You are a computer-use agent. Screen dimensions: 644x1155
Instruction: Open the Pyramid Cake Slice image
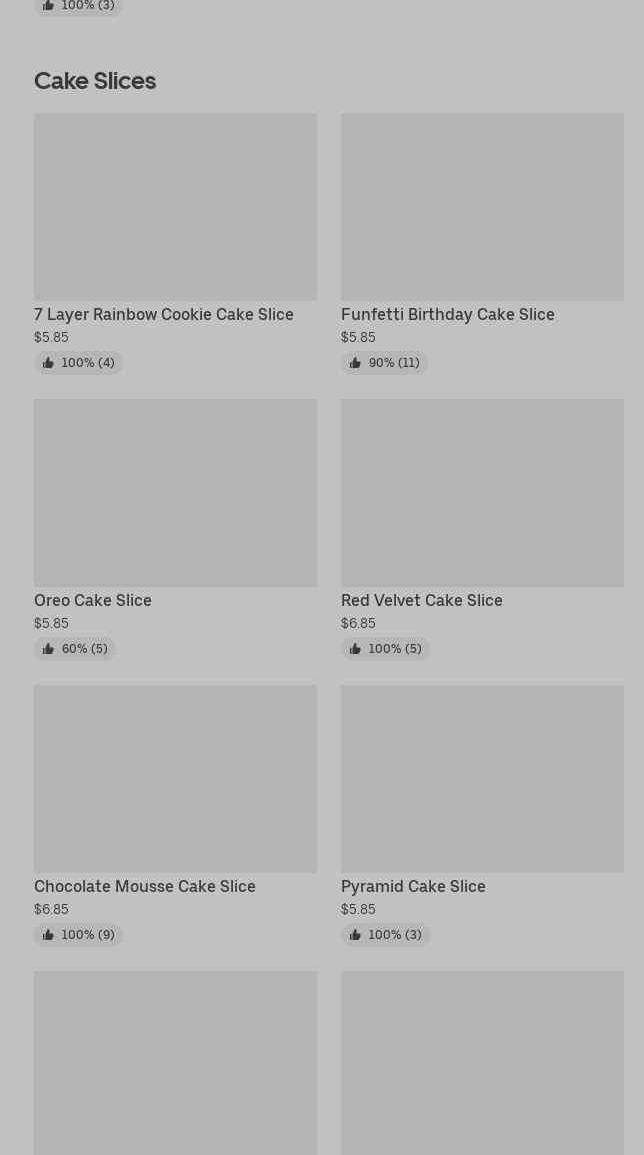[x=482, y=779]
